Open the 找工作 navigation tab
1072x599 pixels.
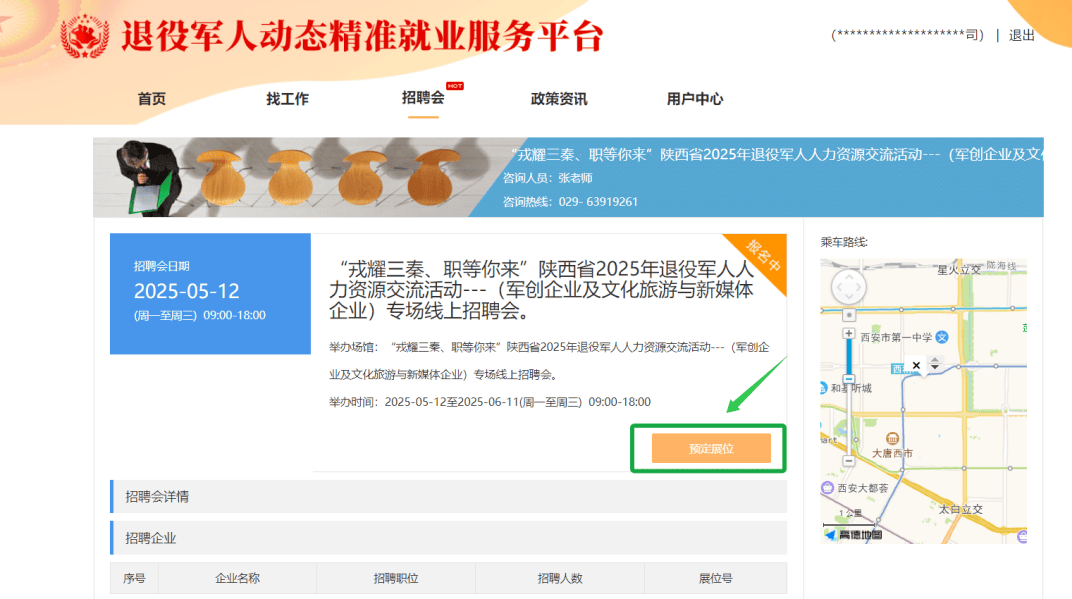(287, 99)
